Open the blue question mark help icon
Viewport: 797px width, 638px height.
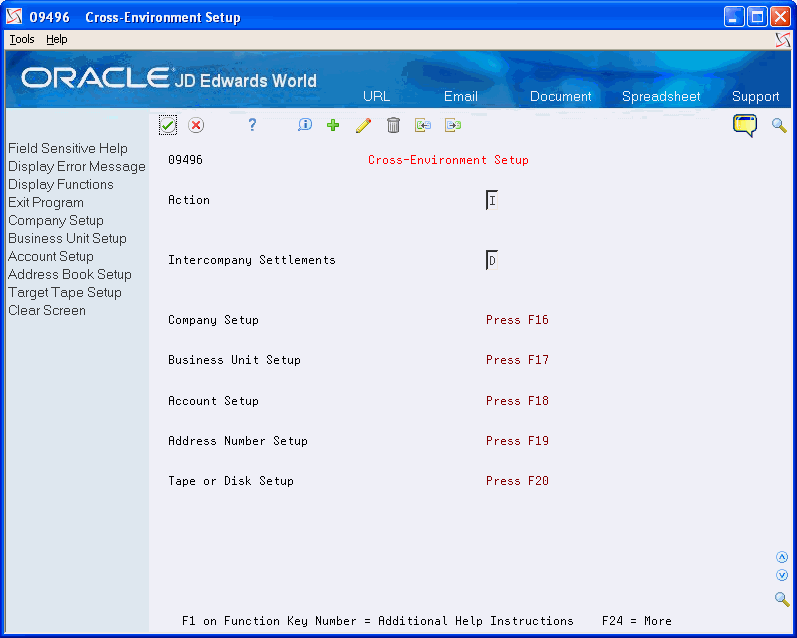pyautogui.click(x=252, y=125)
